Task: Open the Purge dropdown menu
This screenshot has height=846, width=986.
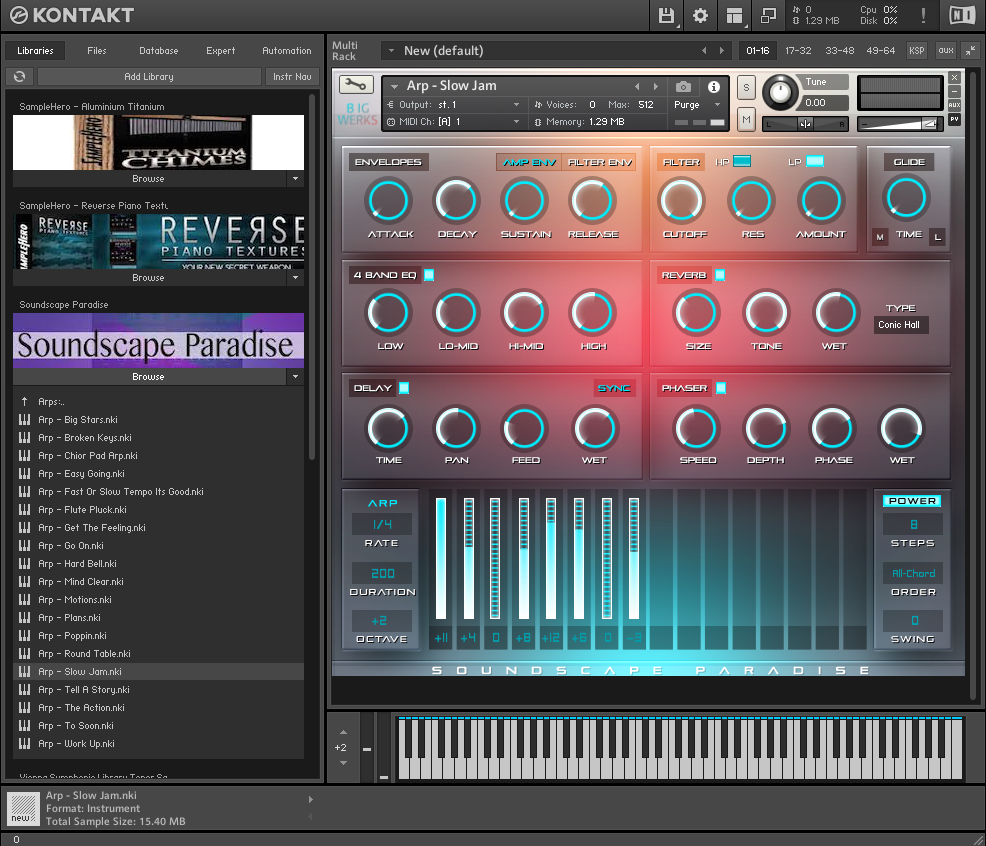Action: 717,104
